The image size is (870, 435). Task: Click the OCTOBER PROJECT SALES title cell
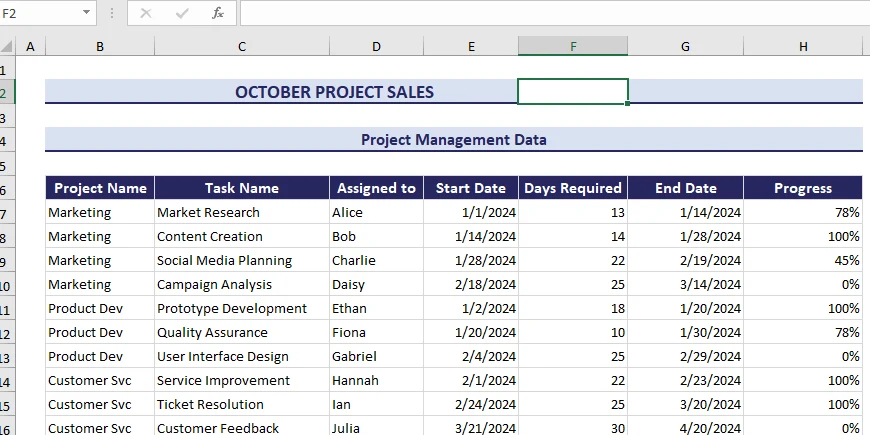coord(335,92)
